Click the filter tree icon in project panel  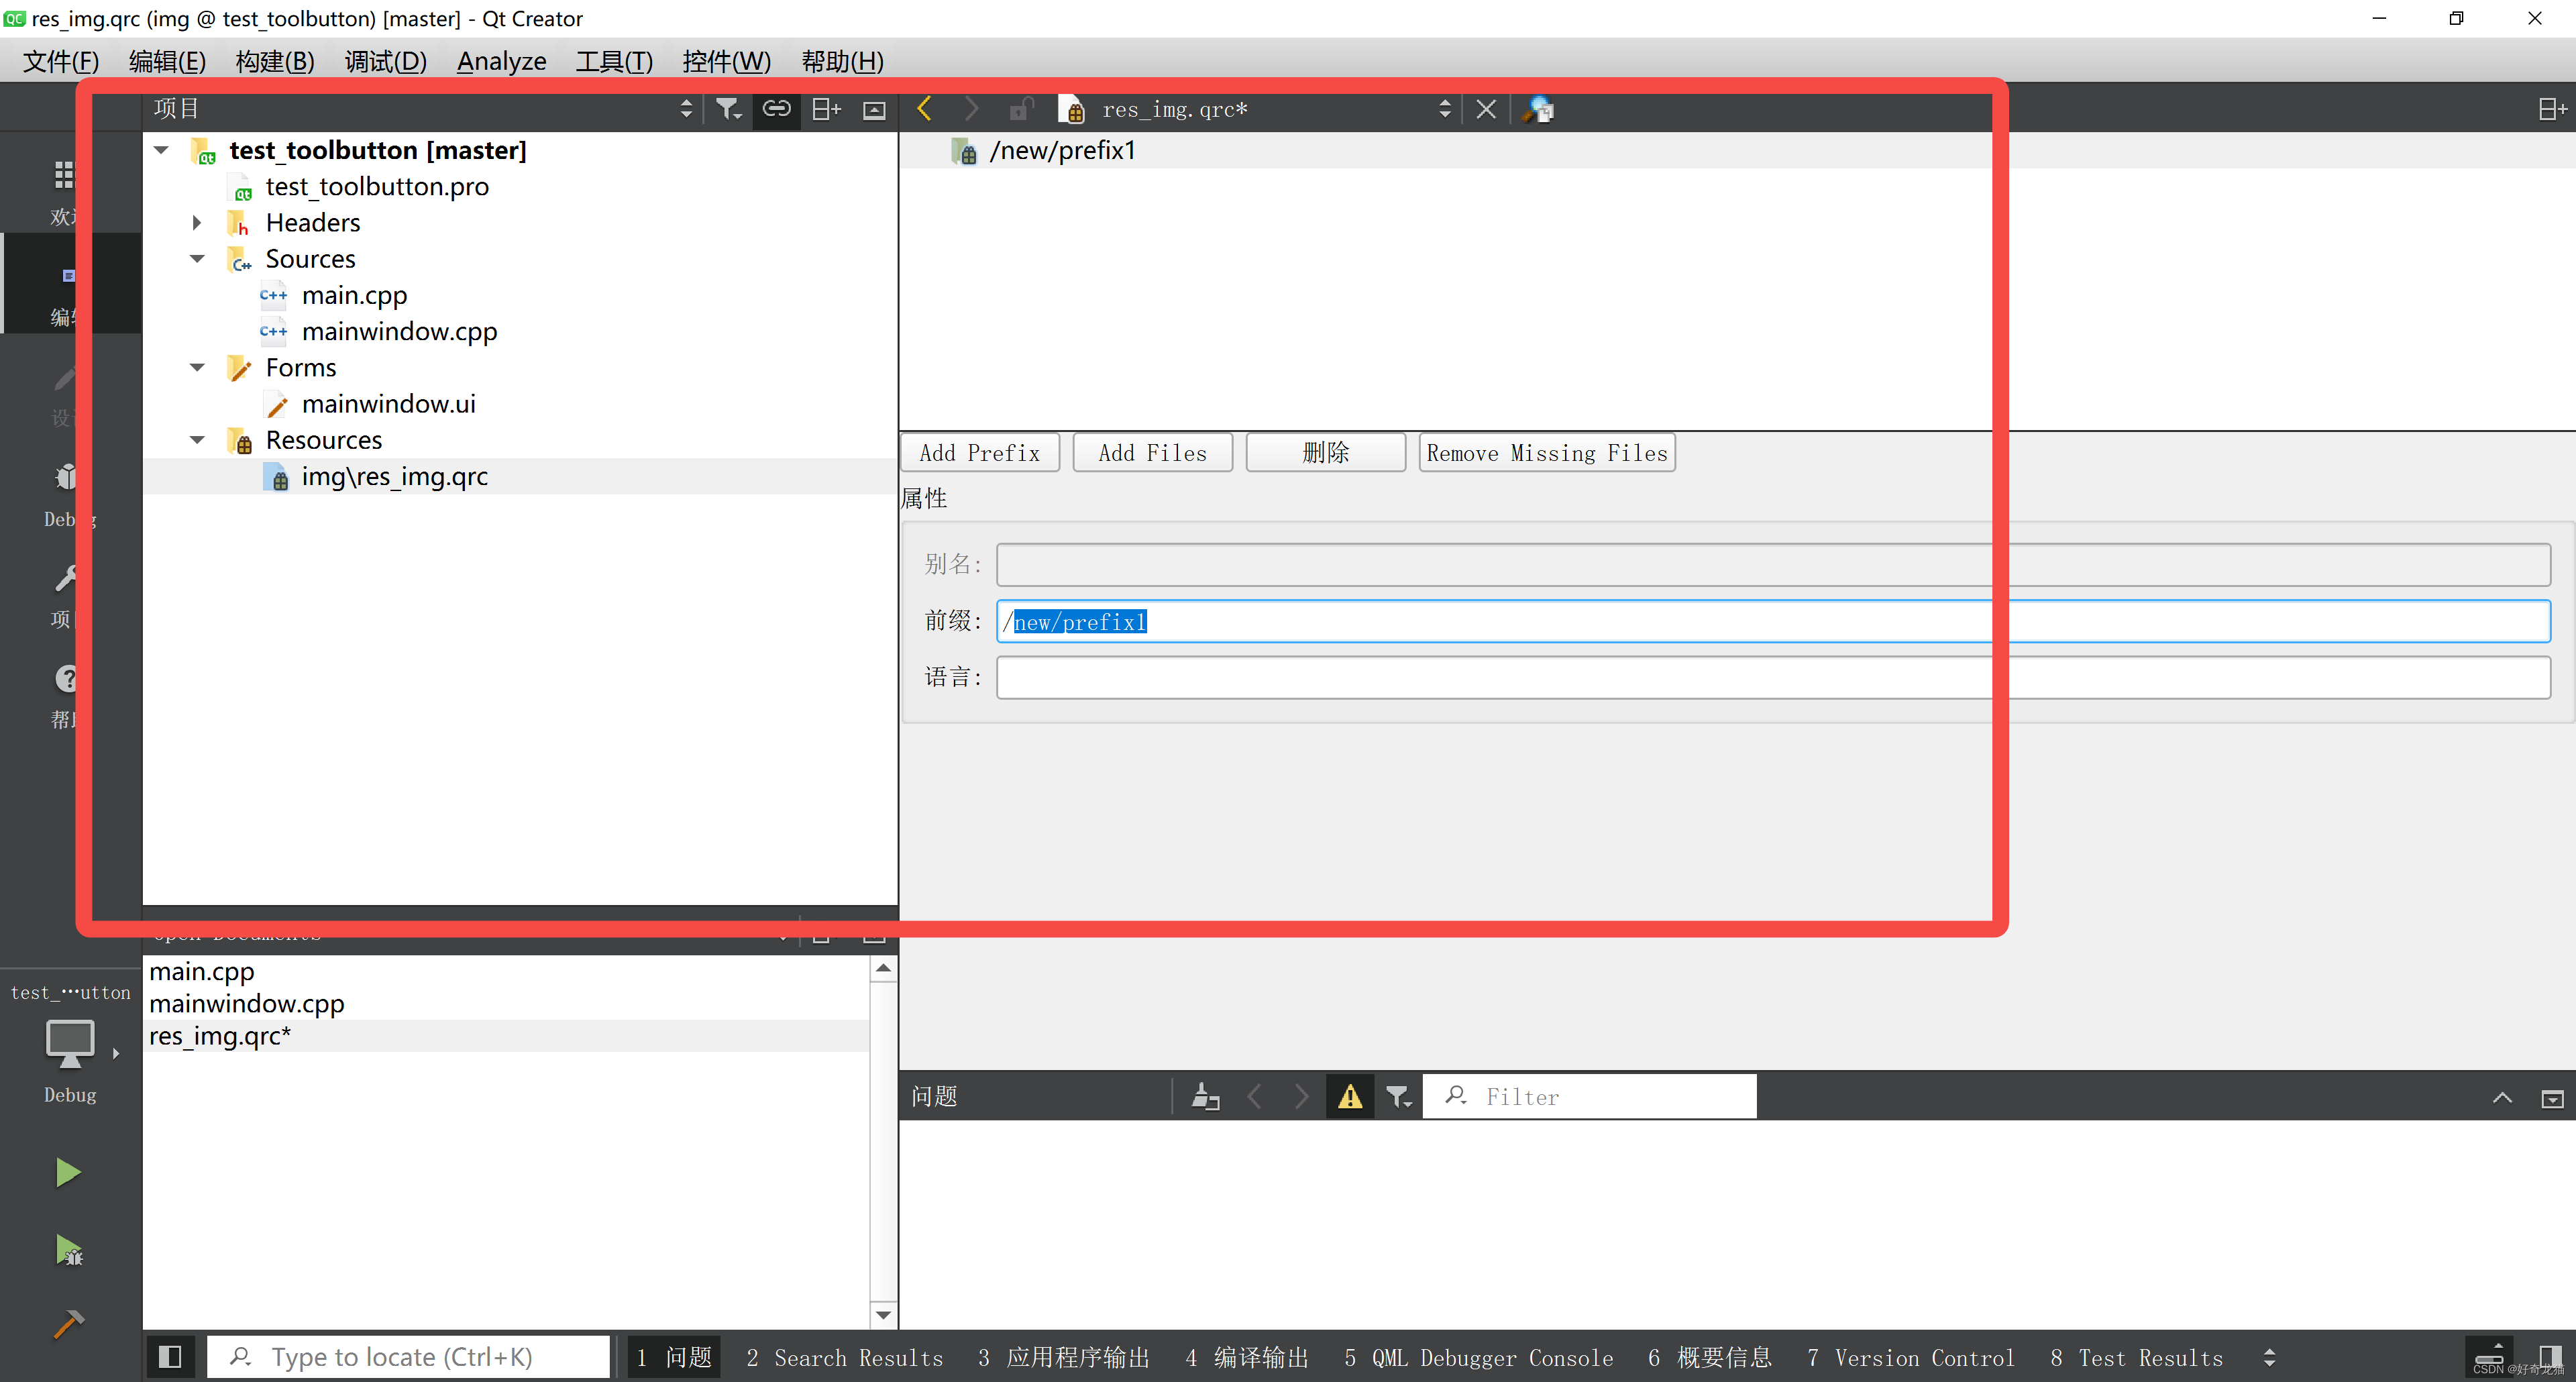728,109
